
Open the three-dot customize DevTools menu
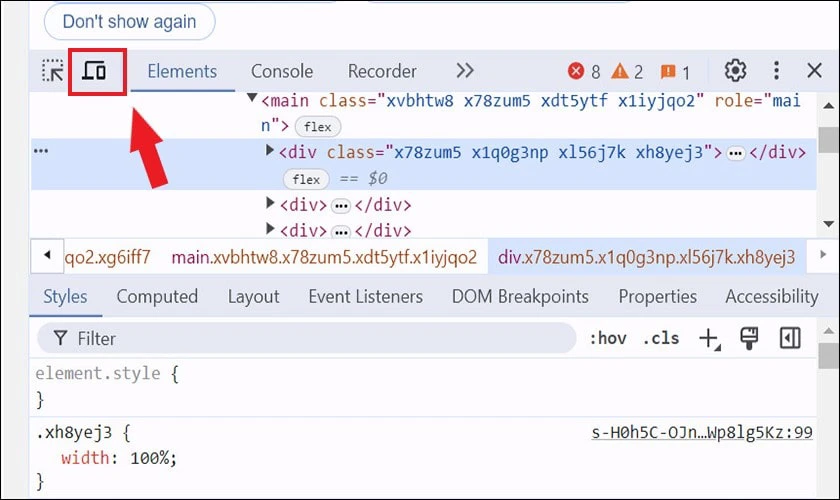coord(776,71)
